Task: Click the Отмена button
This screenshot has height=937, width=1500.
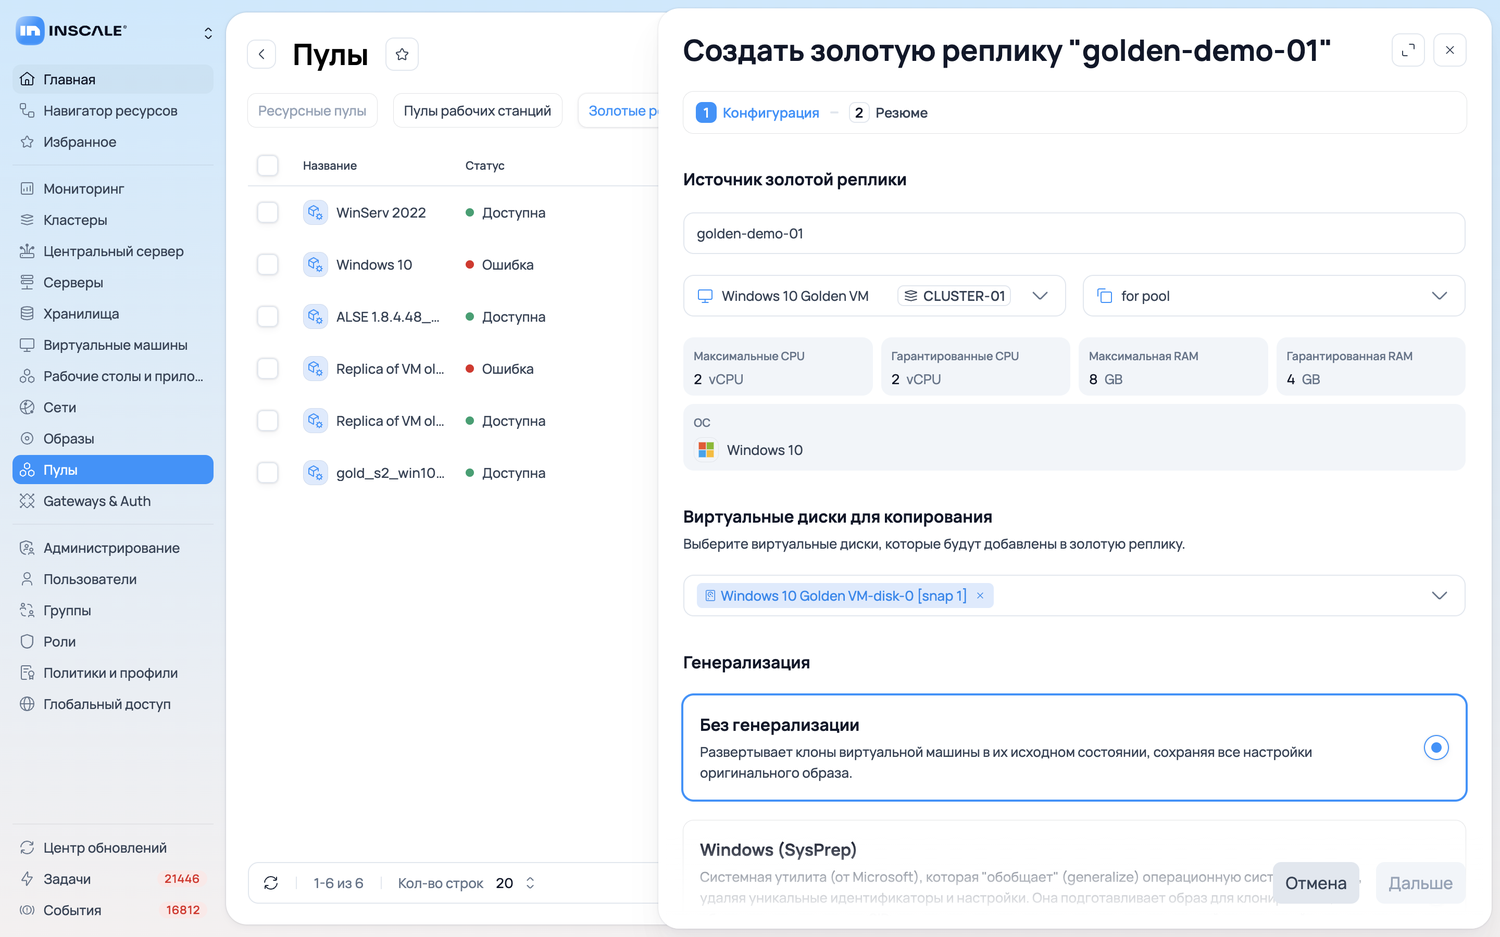Action: coord(1315,883)
